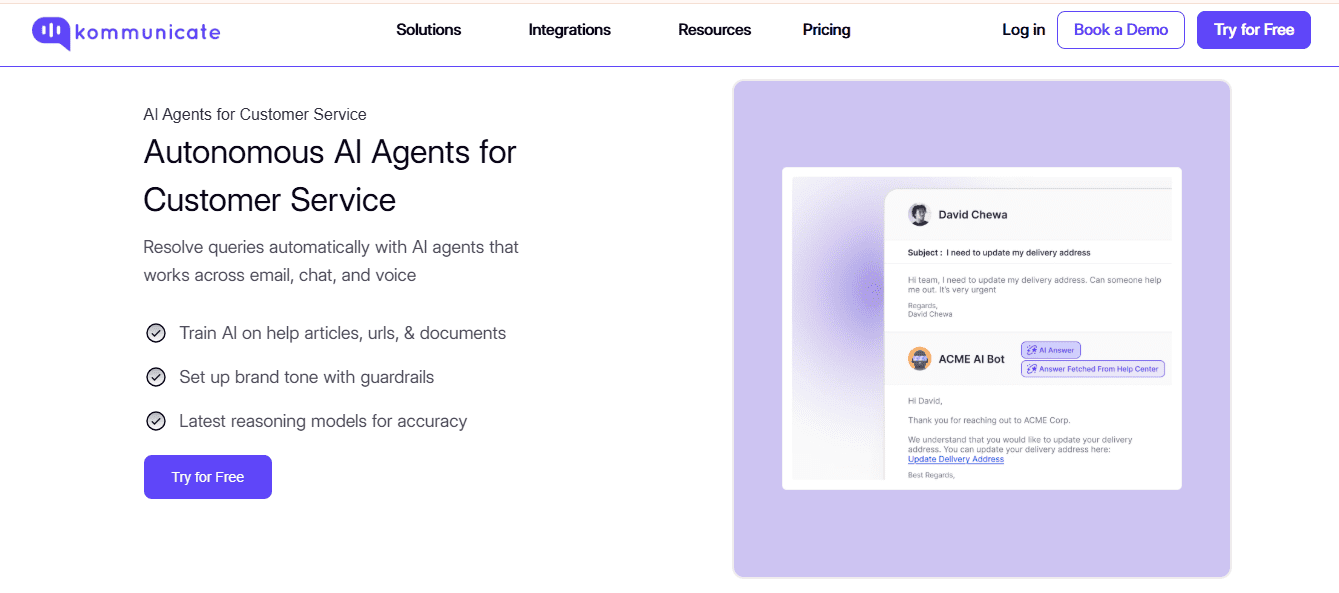
Task: Click the Log in link
Action: click(x=1024, y=30)
